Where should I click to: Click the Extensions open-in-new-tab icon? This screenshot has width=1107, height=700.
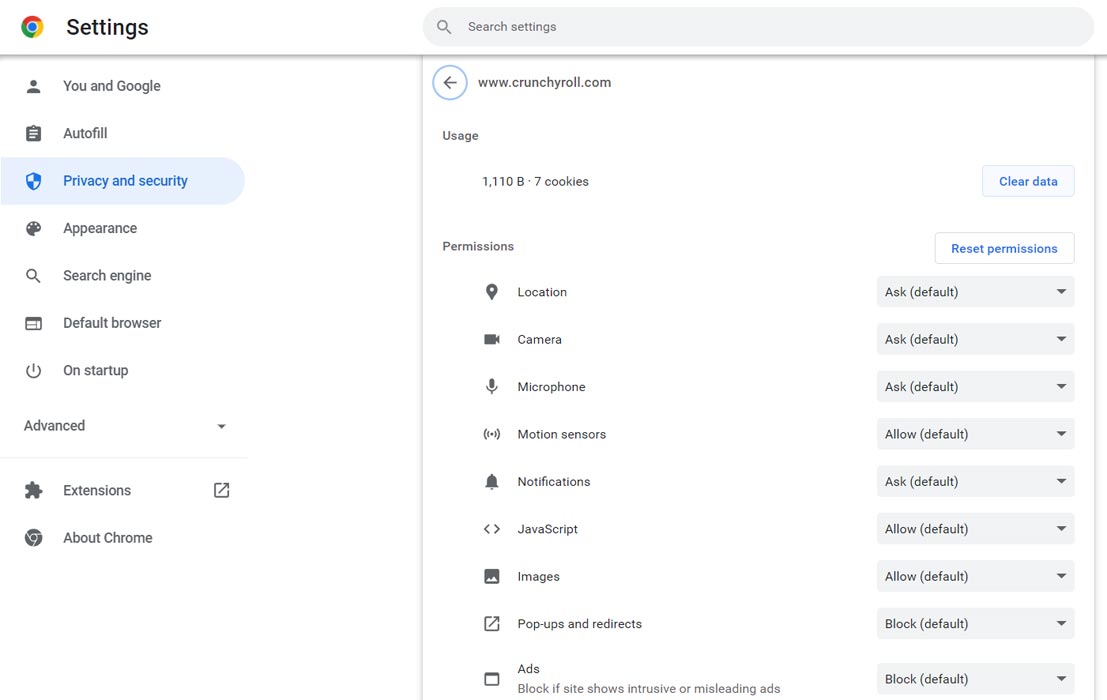click(x=222, y=490)
